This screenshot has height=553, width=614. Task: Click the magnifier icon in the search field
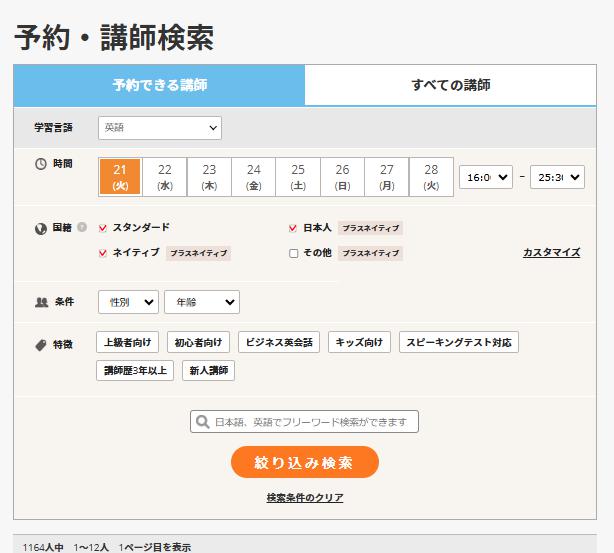pos(202,422)
